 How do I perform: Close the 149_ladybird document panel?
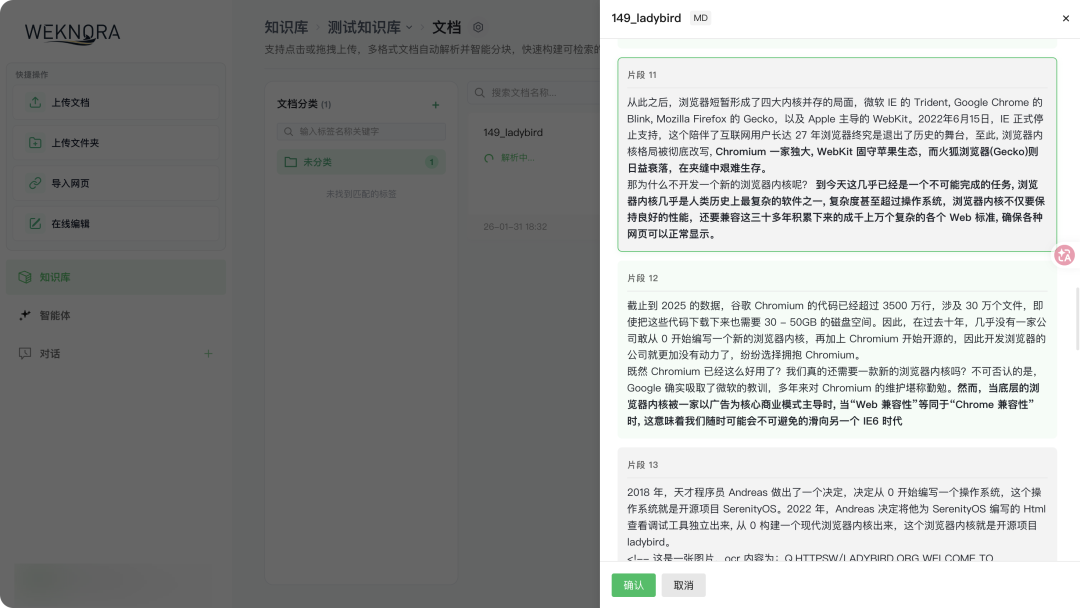(1066, 19)
